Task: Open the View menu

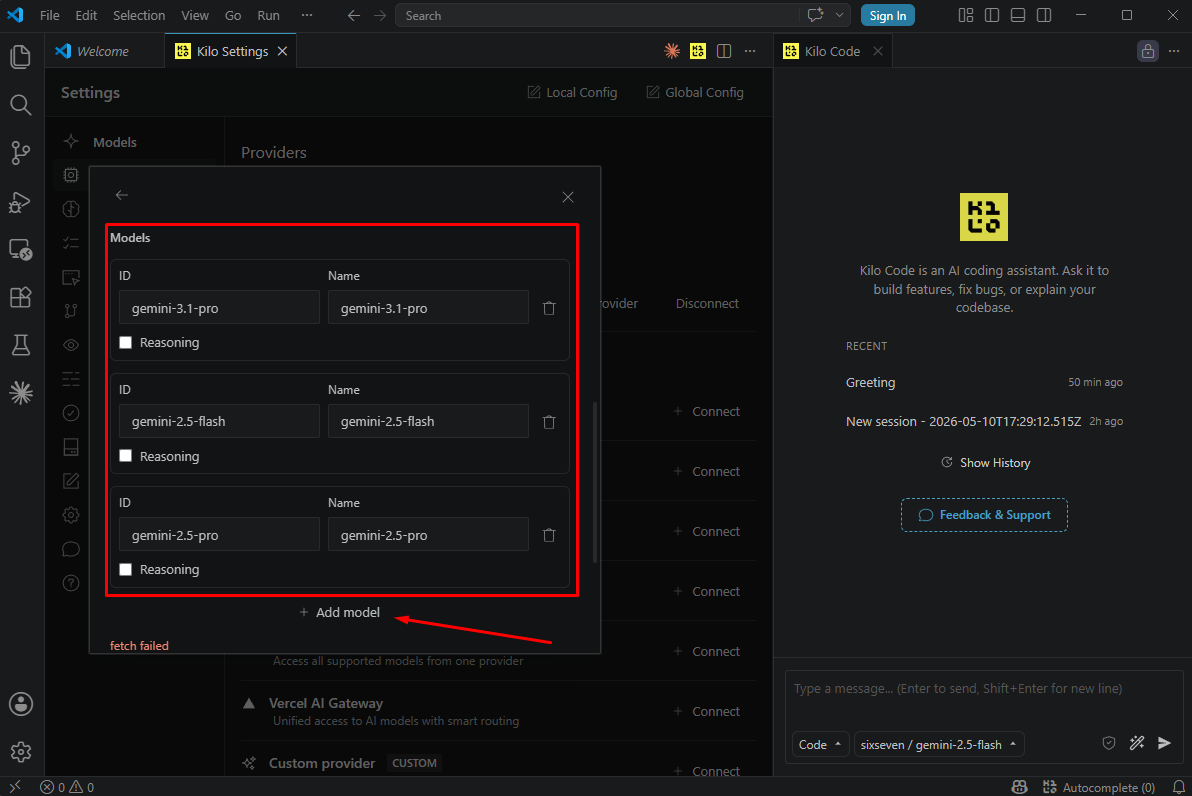Action: (195, 15)
